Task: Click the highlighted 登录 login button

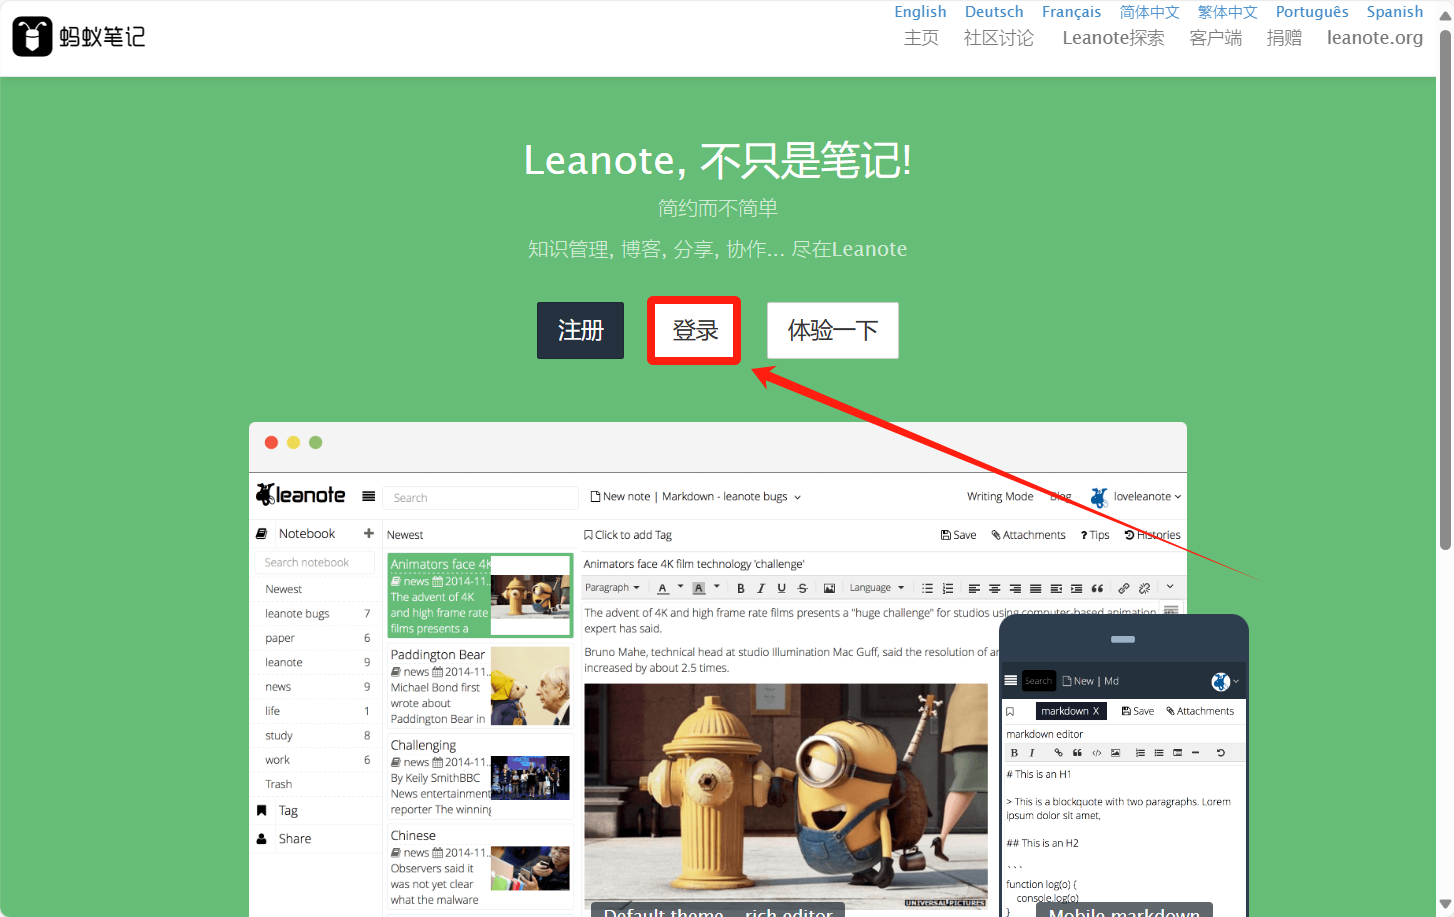Action: 694,330
